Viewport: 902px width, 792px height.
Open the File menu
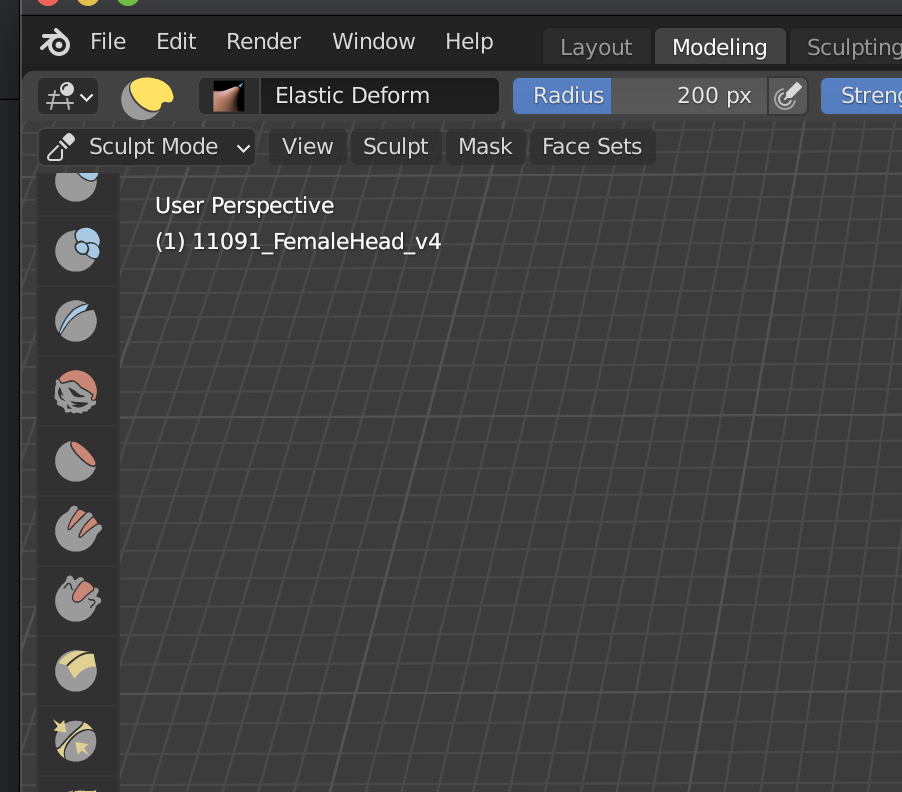pyautogui.click(x=108, y=42)
